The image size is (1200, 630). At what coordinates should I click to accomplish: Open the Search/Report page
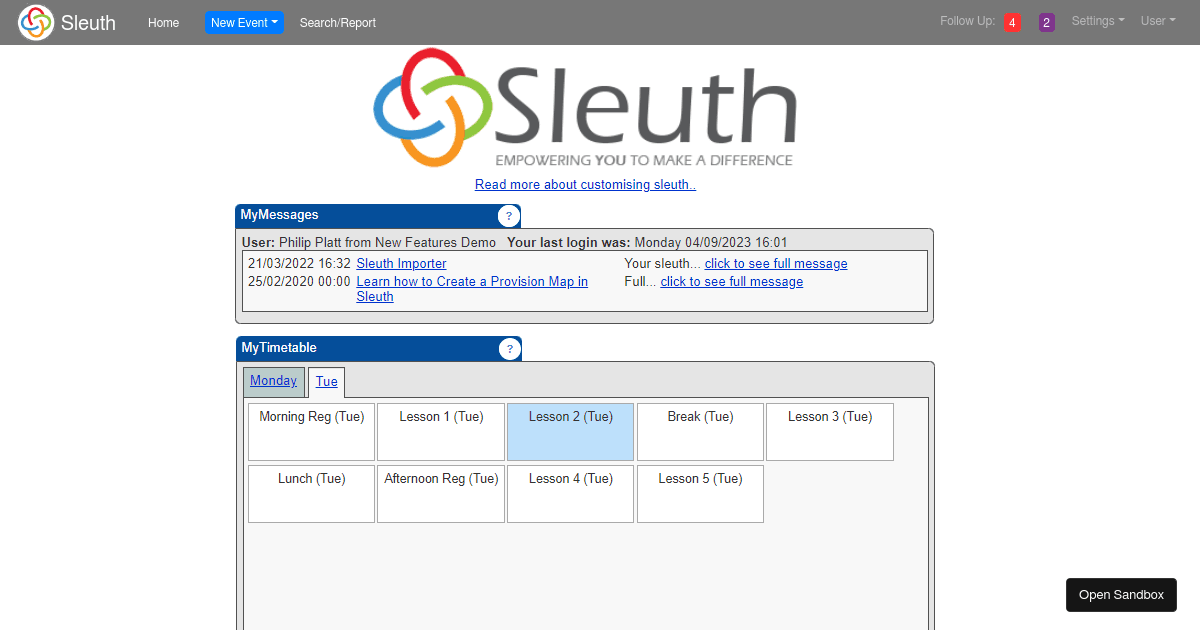[x=337, y=22]
